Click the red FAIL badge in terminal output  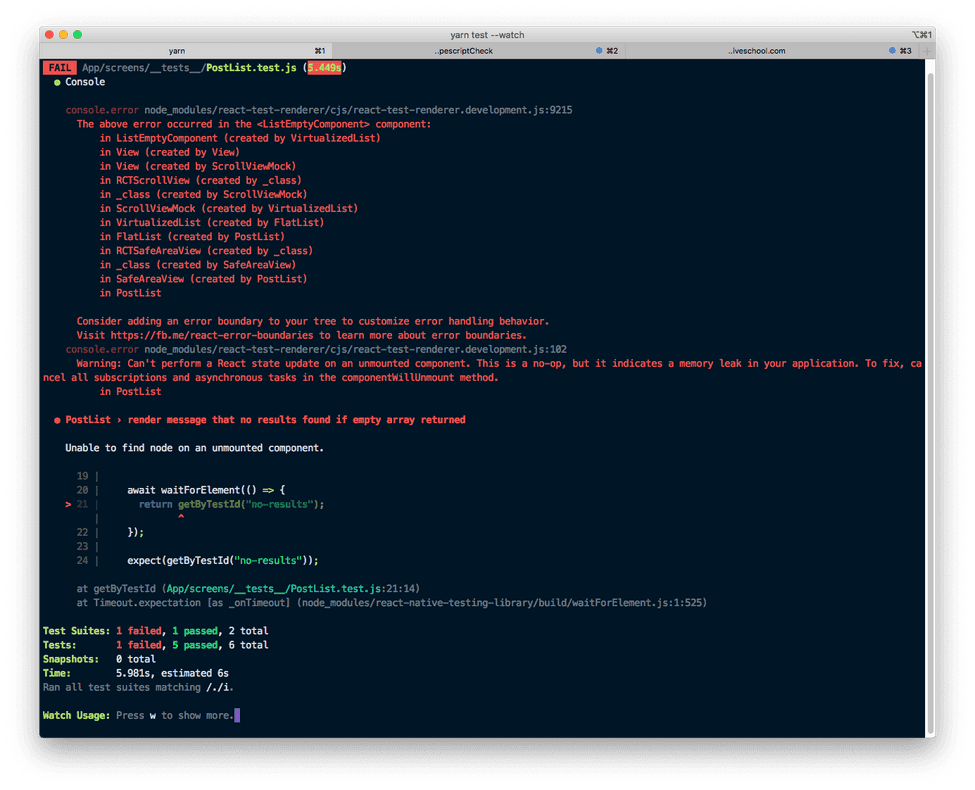(59, 67)
